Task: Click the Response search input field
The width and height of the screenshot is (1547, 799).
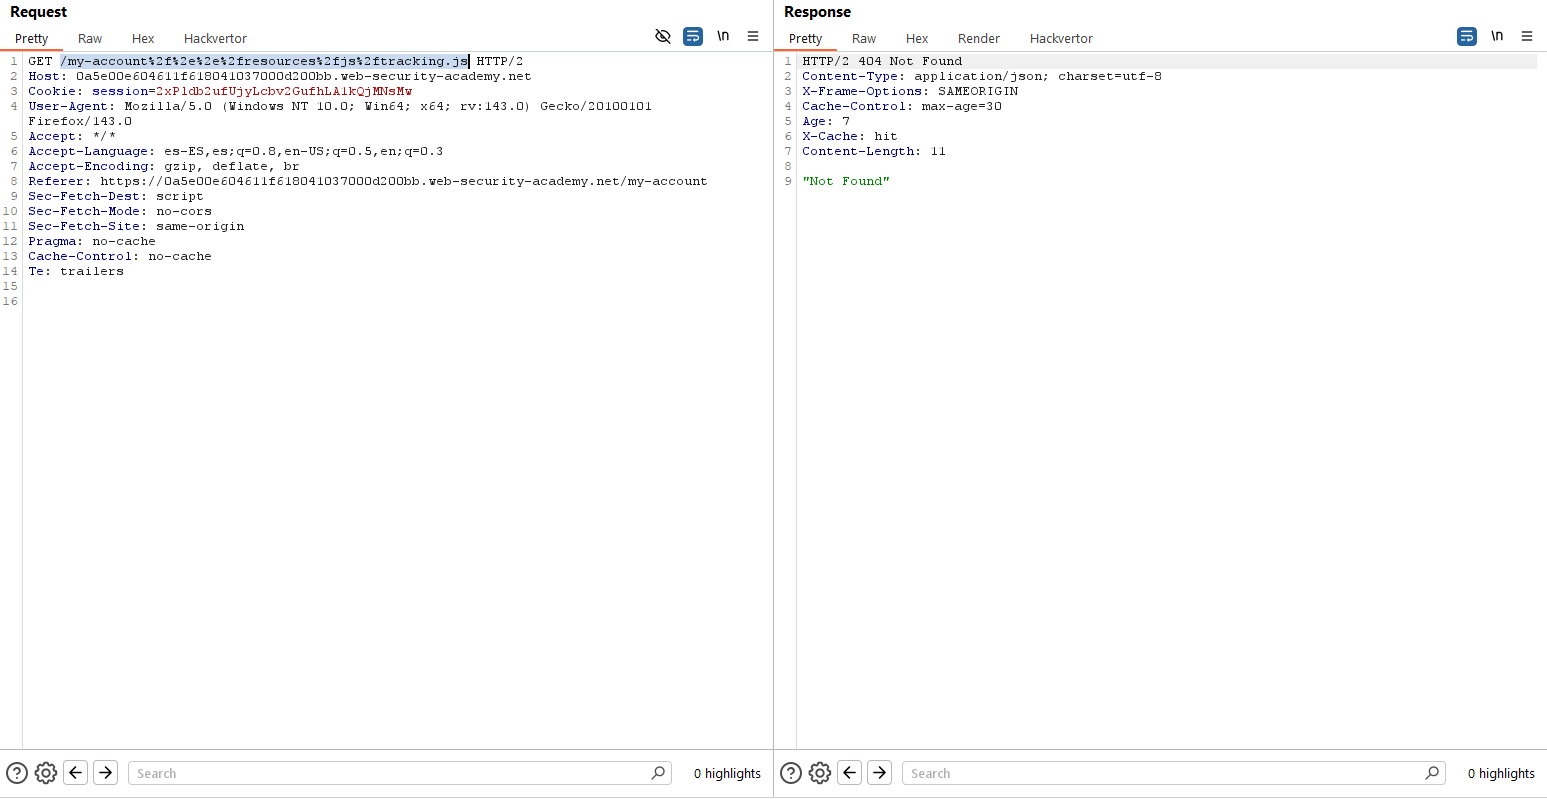Action: click(x=1164, y=773)
